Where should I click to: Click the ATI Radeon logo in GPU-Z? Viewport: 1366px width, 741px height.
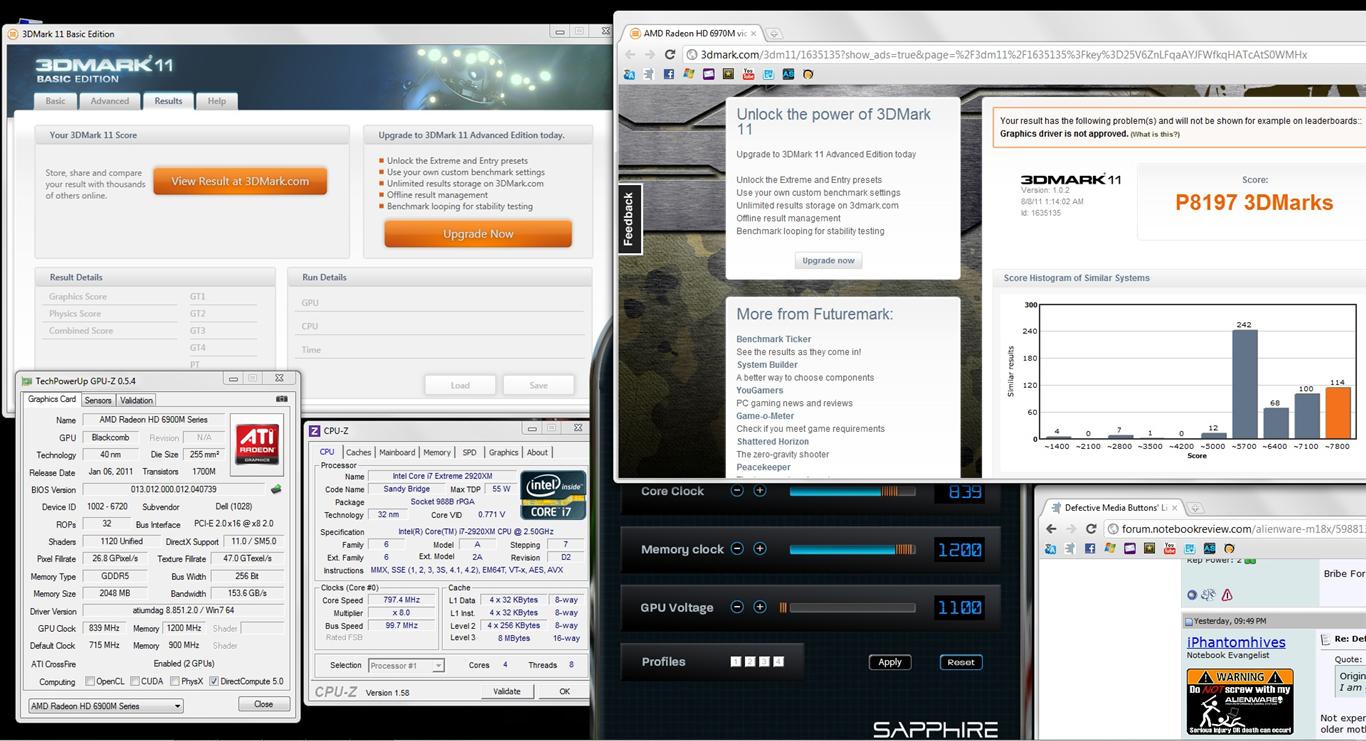[257, 444]
